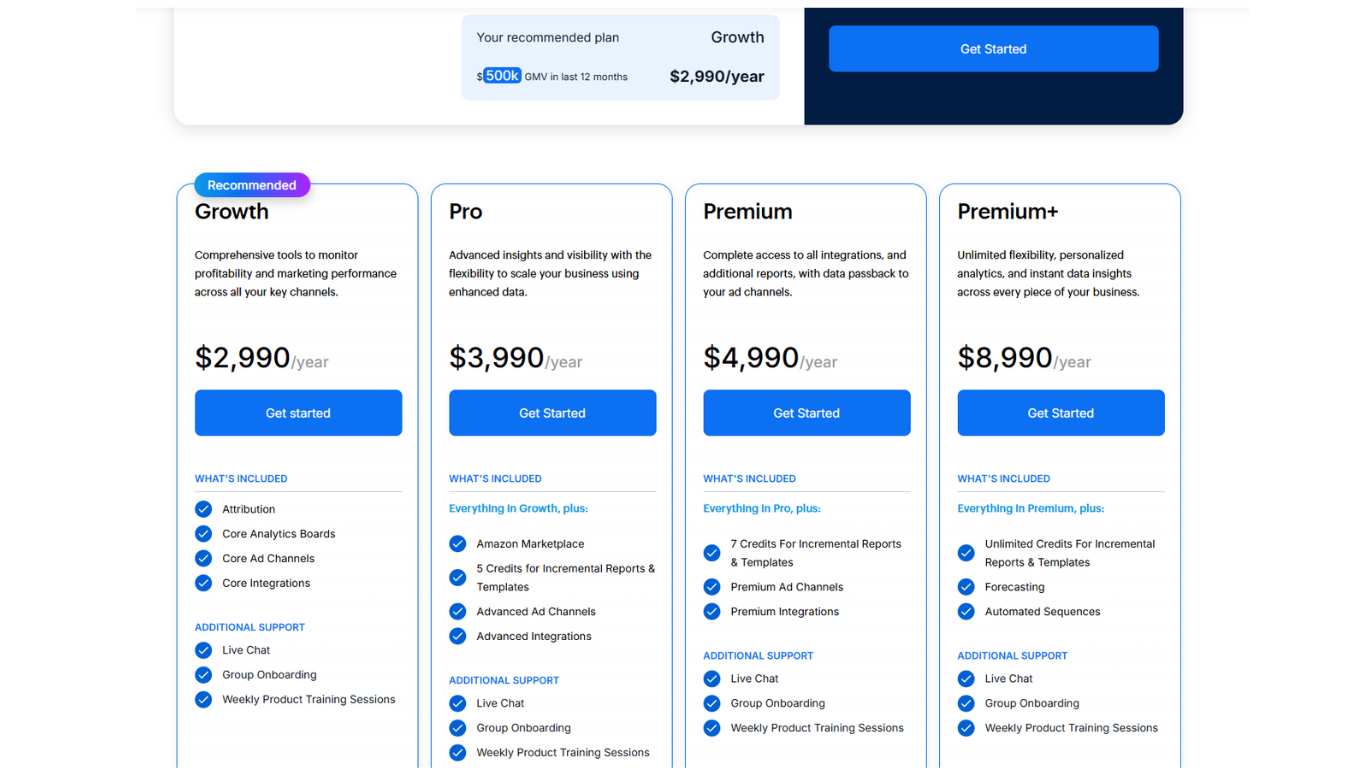
Task: Click the checkmark next to Core Analytics Boards
Action: pos(204,534)
